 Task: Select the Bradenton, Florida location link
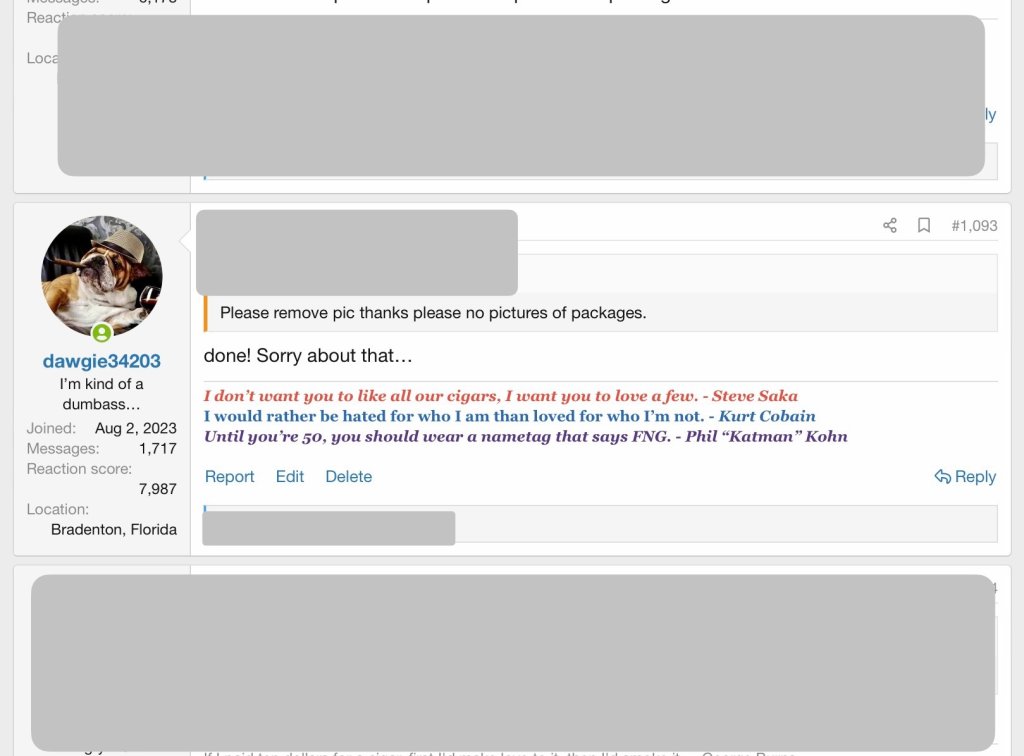[x=114, y=530]
